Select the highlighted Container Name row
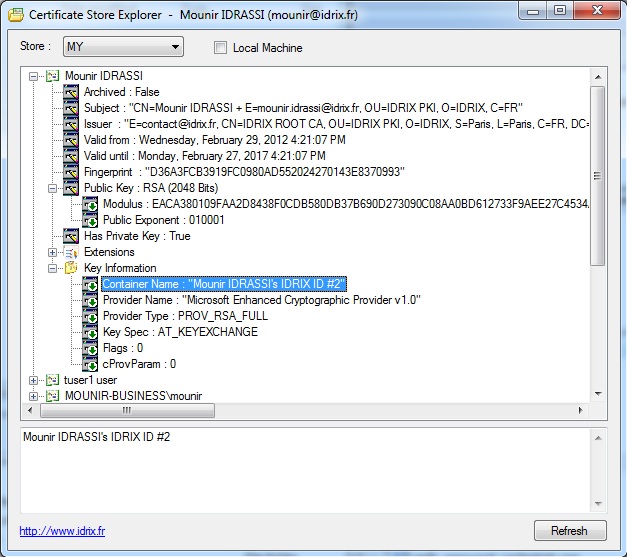 (x=224, y=284)
